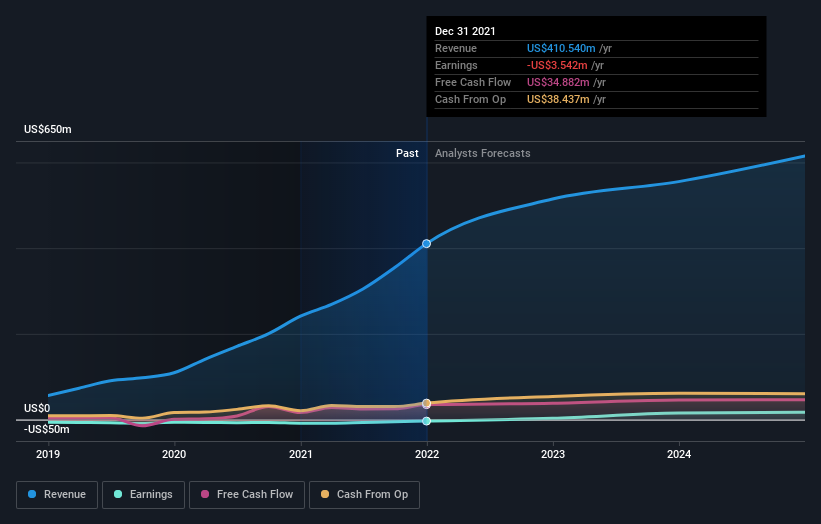This screenshot has height=524, width=821.
Task: Click the US$0 y-axis label
Action: click(x=37, y=408)
